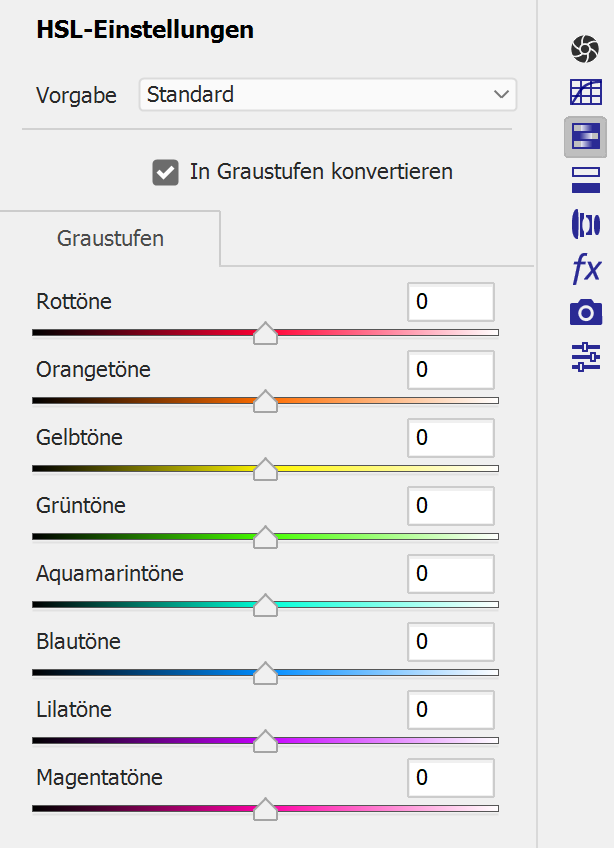Click the Grüntöne value field
Screen dimensions: 614x848
coord(450,506)
